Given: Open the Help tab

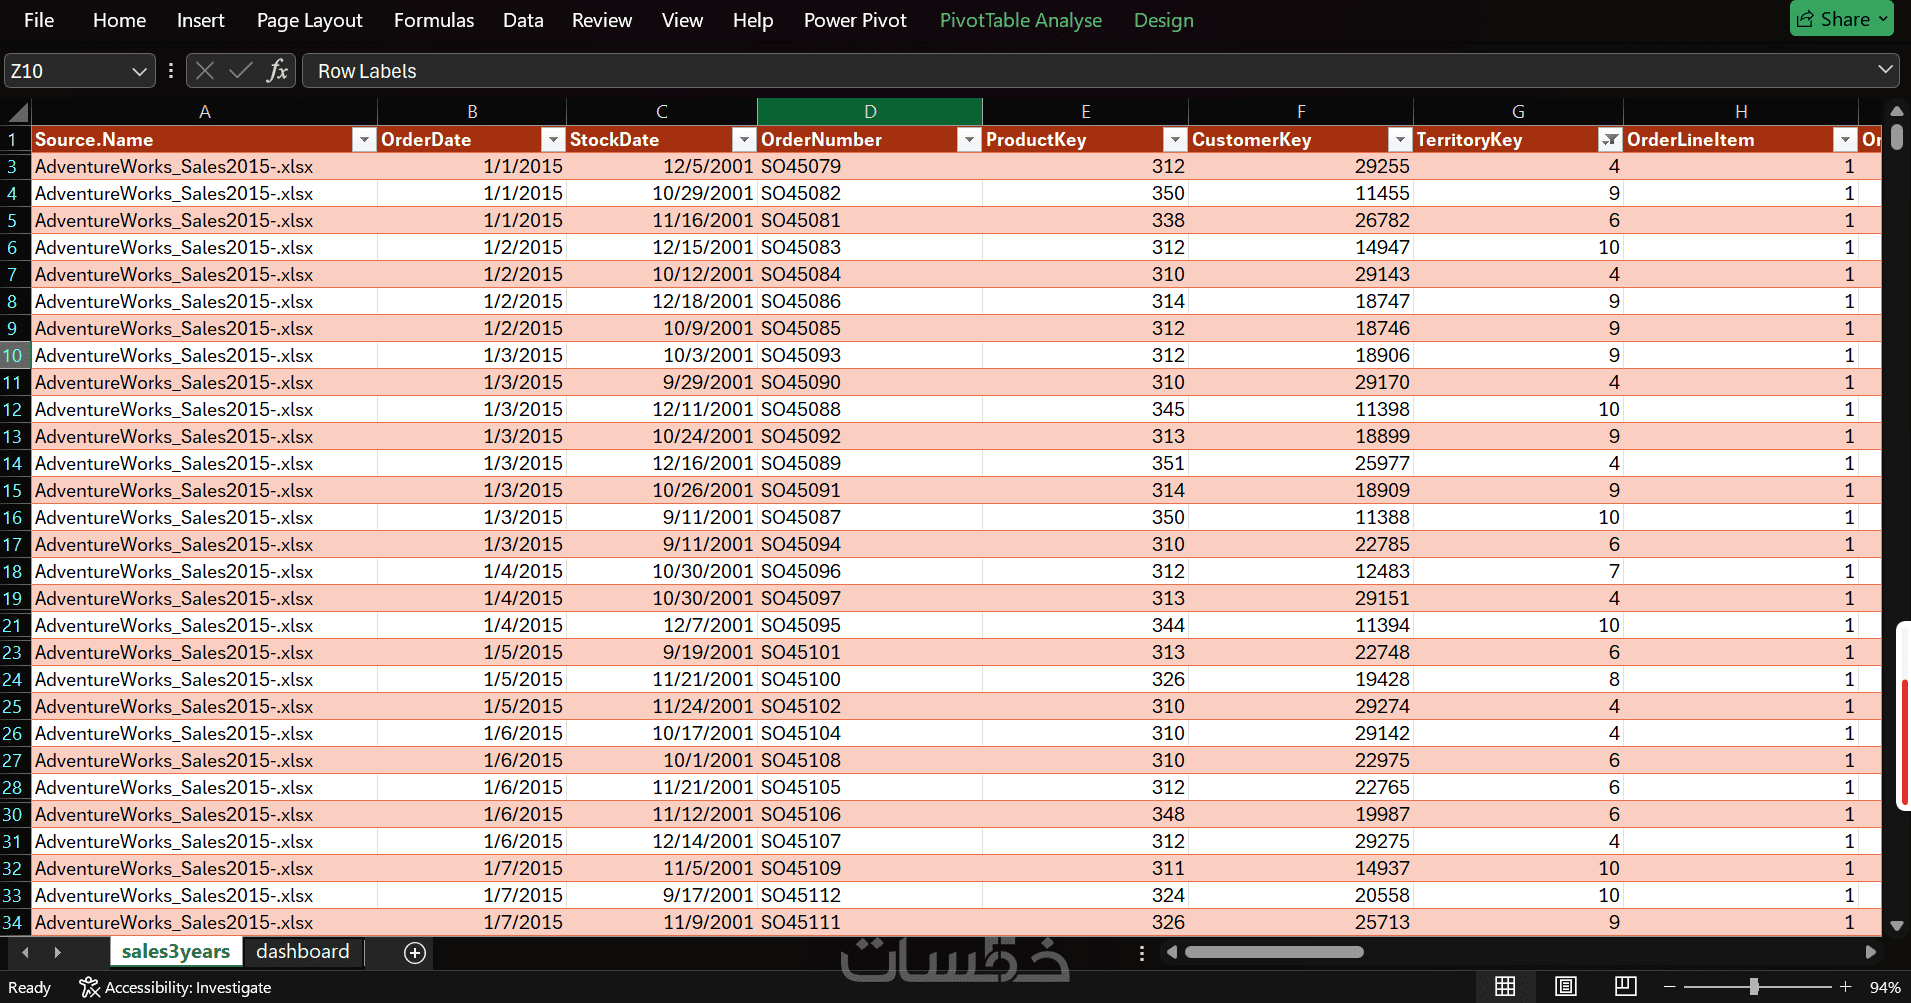Looking at the screenshot, I should (x=753, y=20).
